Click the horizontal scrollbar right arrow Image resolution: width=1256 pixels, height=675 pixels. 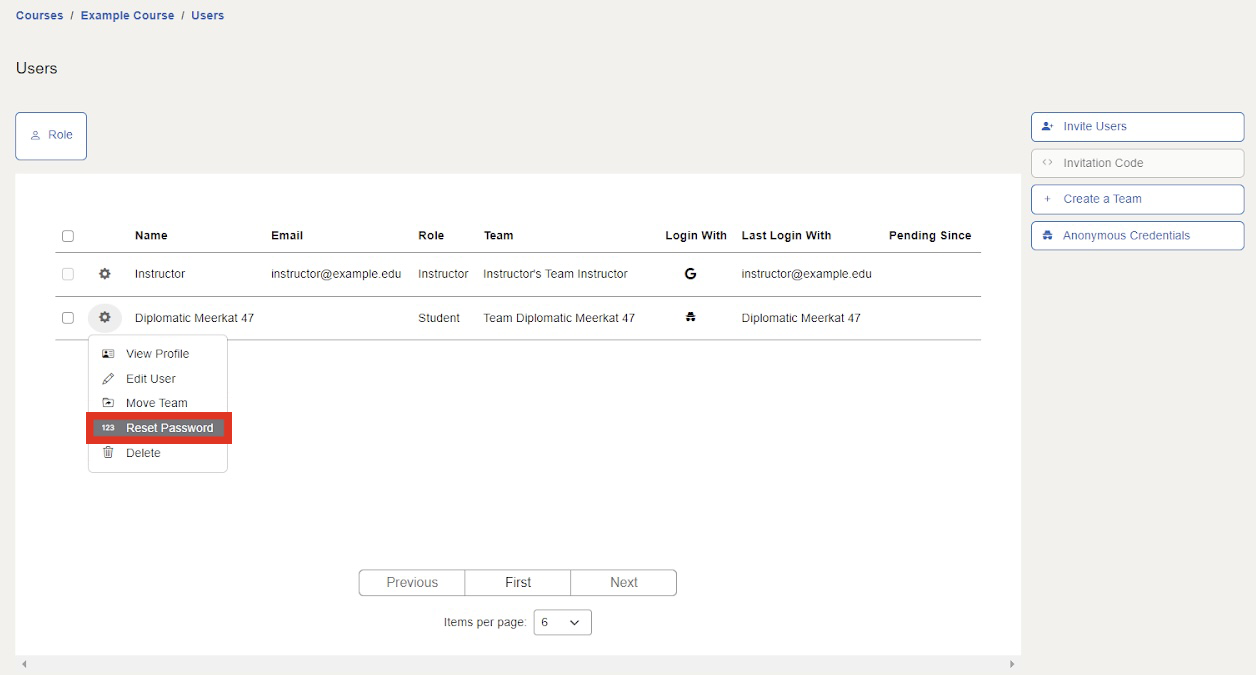[1012, 664]
